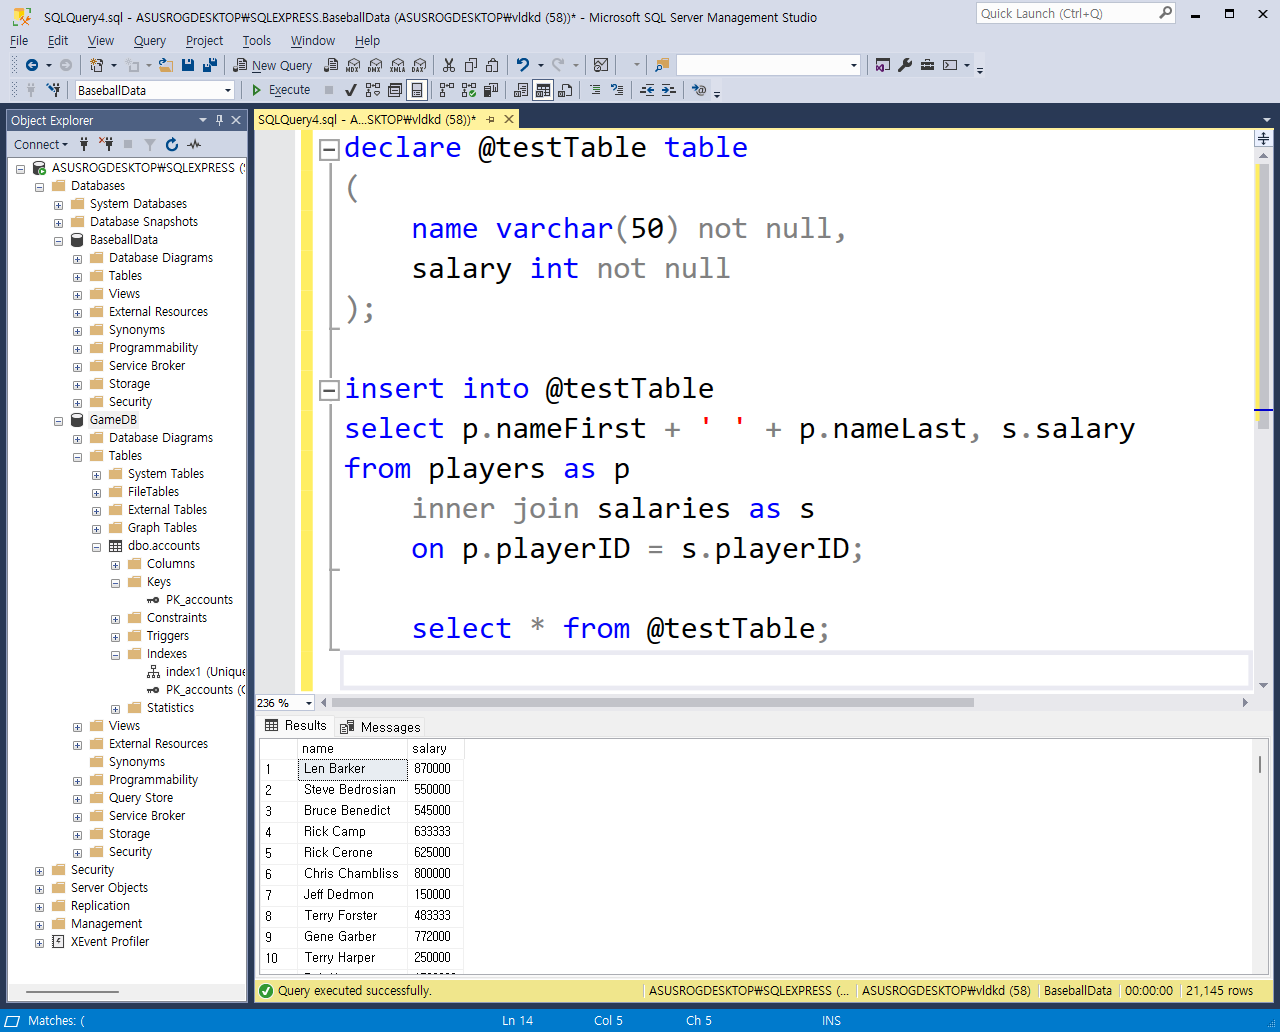Toggle the IntelliSense Enabled button

pos(417,90)
